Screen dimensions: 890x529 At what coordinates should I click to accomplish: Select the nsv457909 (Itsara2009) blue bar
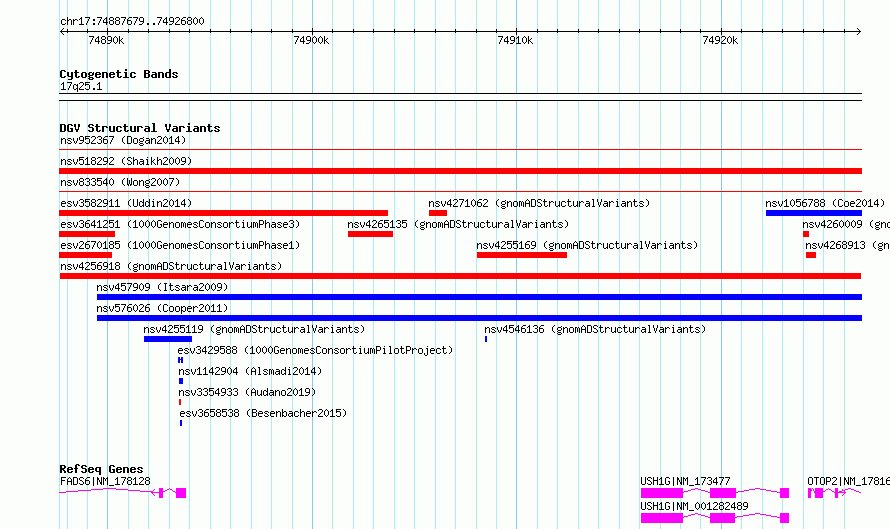pyautogui.click(x=479, y=297)
